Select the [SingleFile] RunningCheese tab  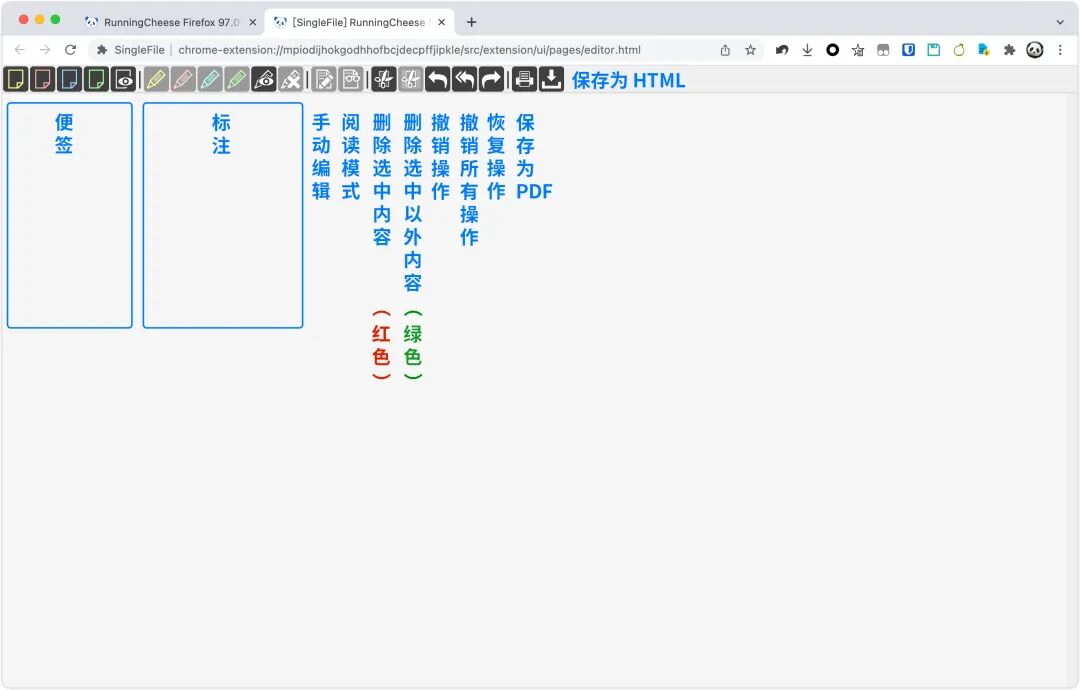coord(359,22)
